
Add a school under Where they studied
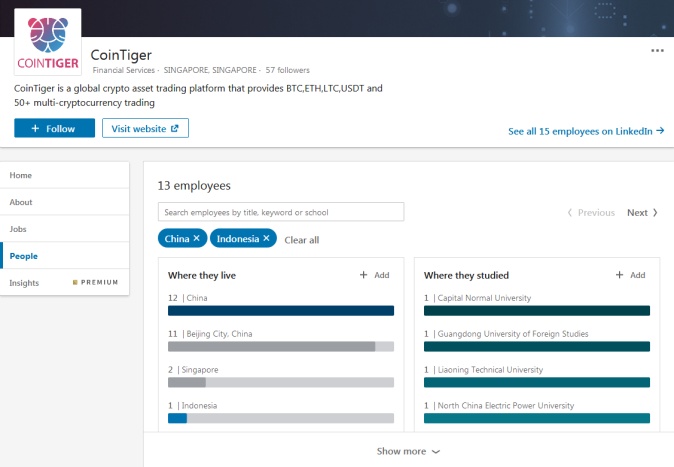pos(631,275)
